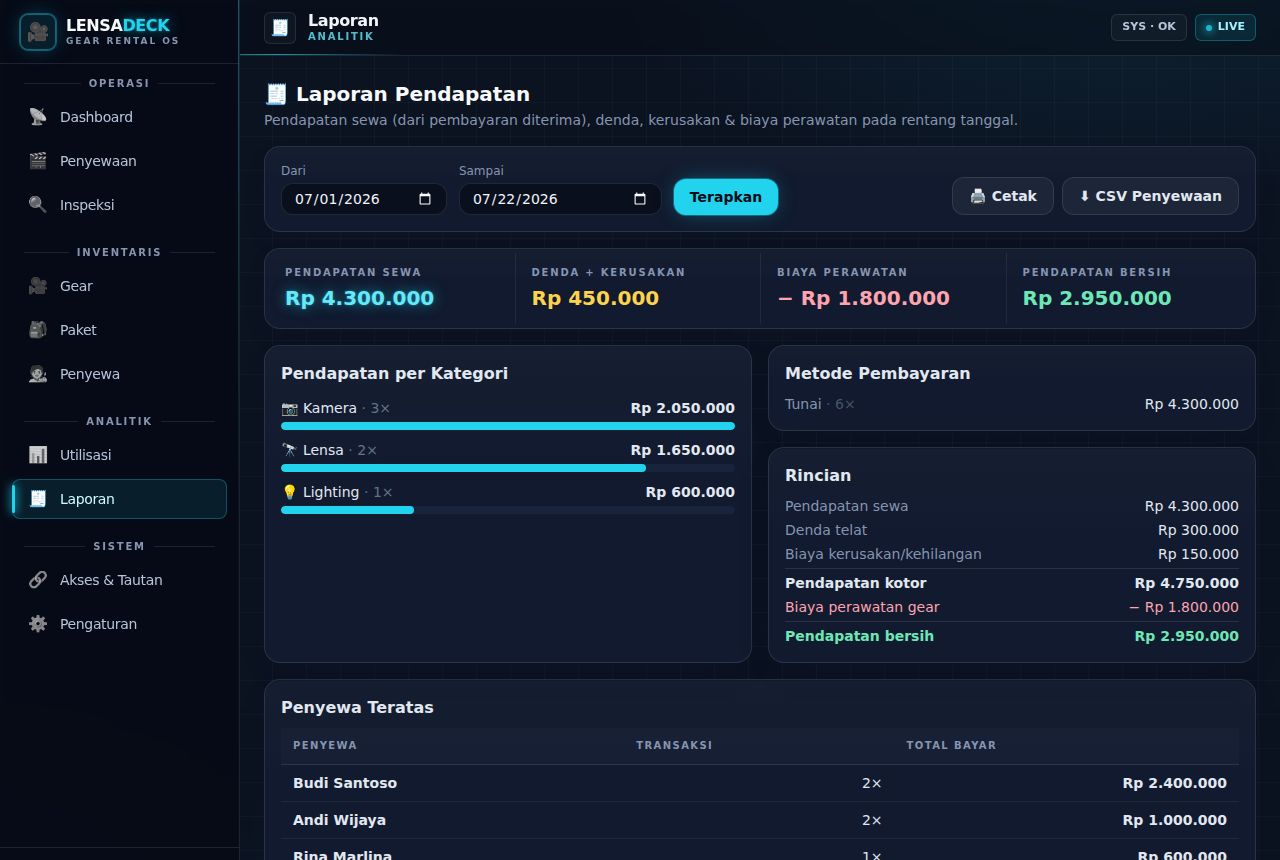The width and height of the screenshot is (1280, 860).
Task: Click the Transaksi column header
Action: click(674, 745)
